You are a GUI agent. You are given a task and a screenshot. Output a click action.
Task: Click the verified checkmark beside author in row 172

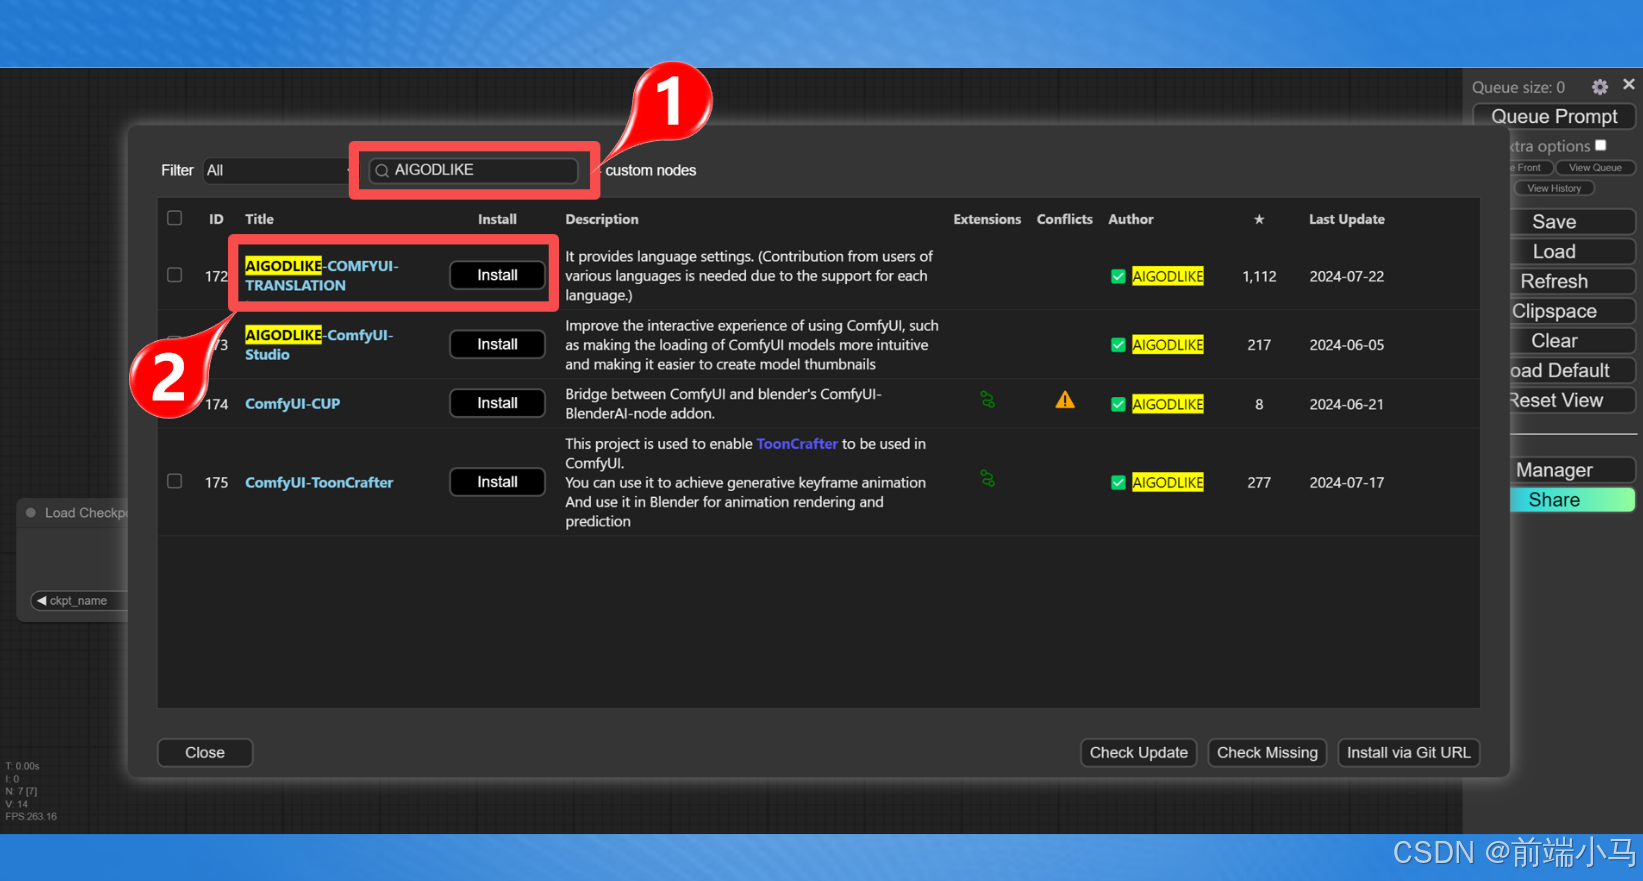pos(1118,277)
